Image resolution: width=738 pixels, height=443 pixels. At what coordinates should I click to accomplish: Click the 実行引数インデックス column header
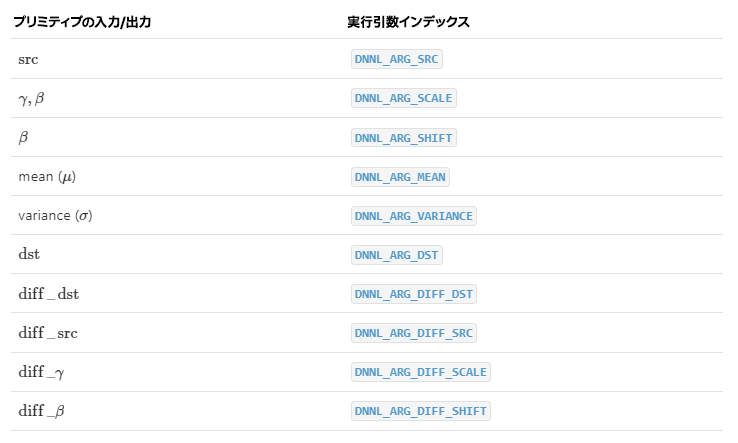tap(408, 21)
